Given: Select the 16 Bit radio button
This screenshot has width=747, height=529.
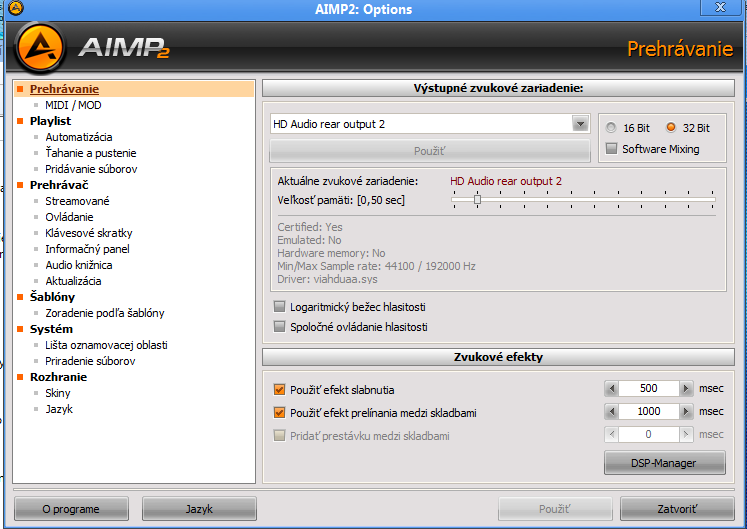Looking at the screenshot, I should [611, 128].
